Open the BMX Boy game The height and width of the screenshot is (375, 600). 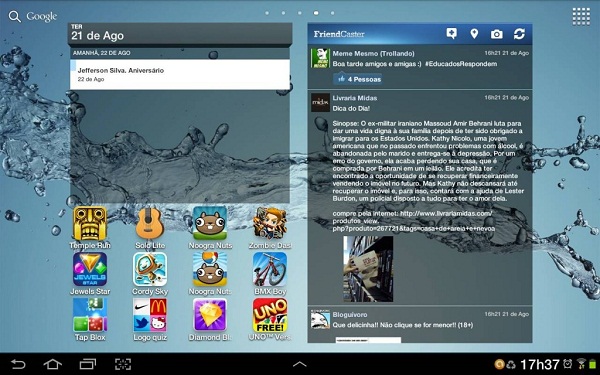[270, 274]
